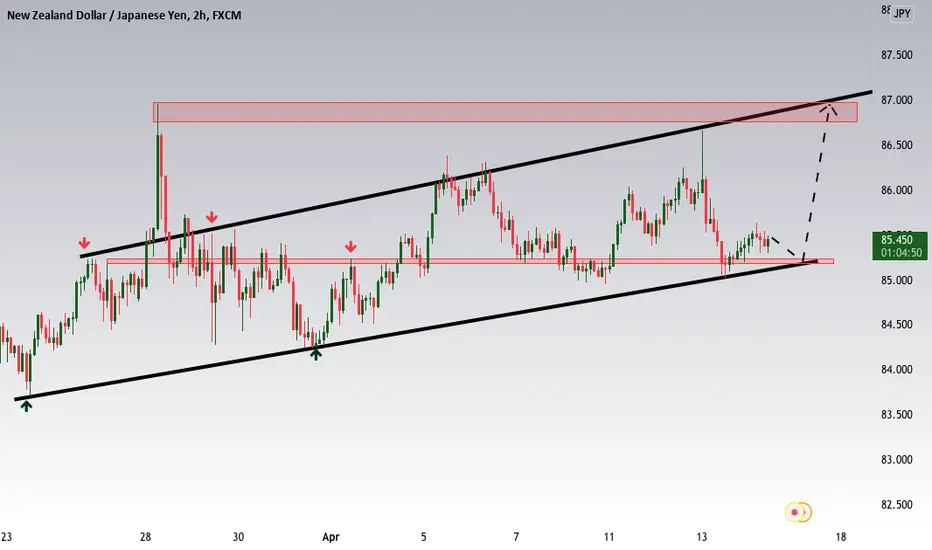Select the thin red support zone rectangle near 85.200

tap(470, 260)
